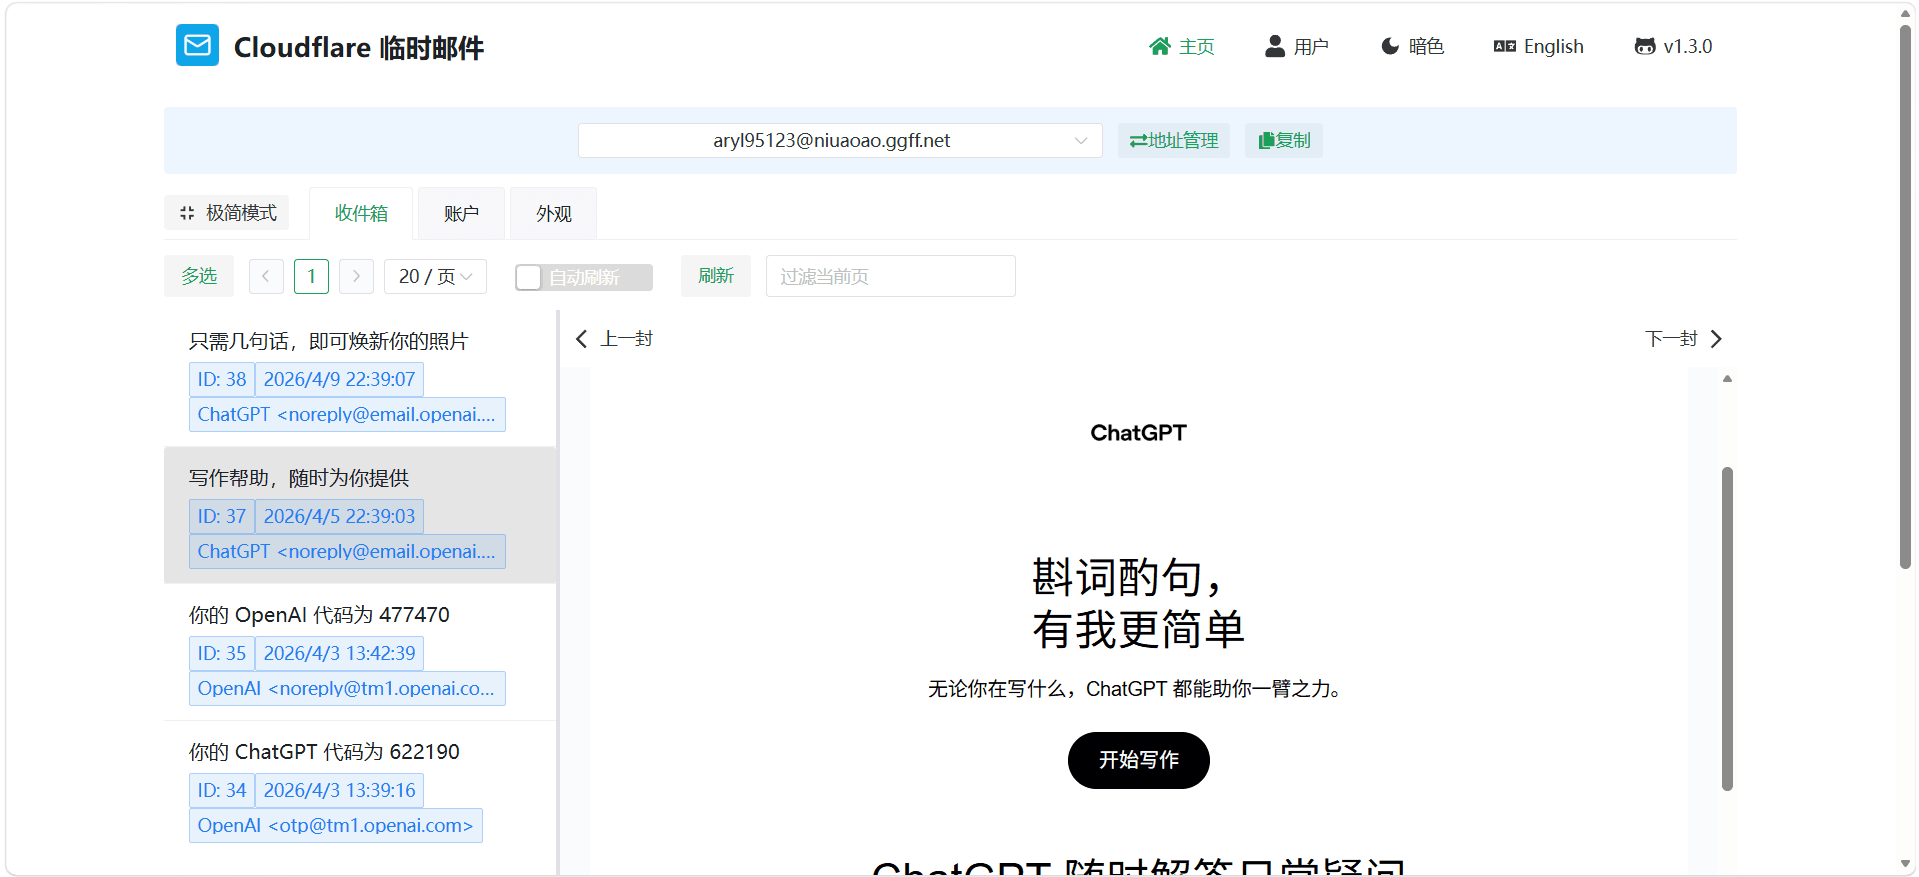Enable 极简模式 minimal mode
The image size is (1919, 877).
[227, 213]
